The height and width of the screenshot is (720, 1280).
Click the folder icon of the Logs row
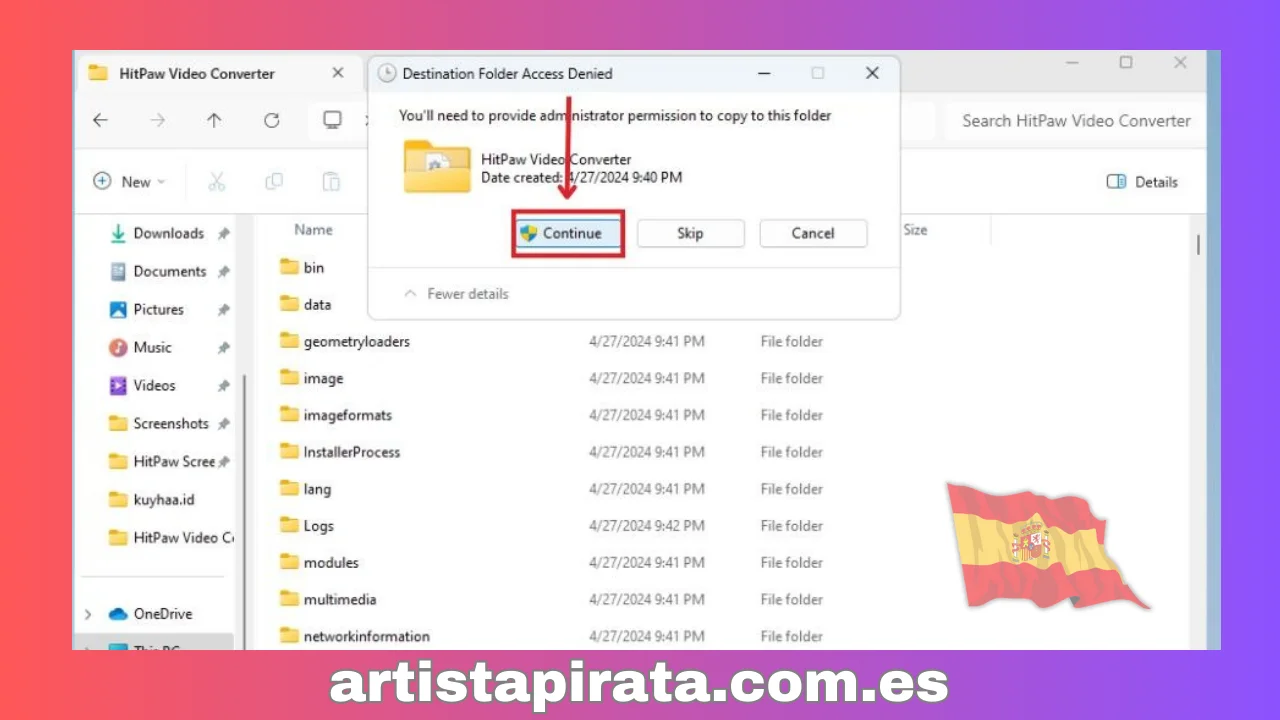(290, 525)
